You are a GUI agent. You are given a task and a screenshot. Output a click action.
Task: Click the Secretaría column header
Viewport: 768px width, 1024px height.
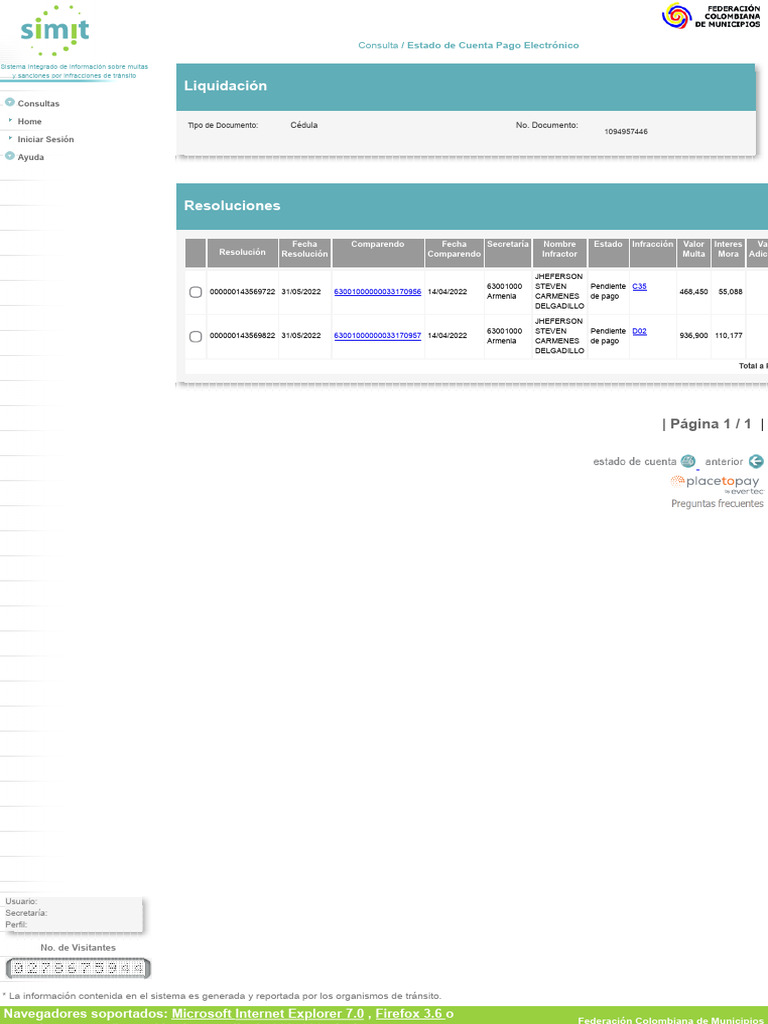tap(507, 253)
